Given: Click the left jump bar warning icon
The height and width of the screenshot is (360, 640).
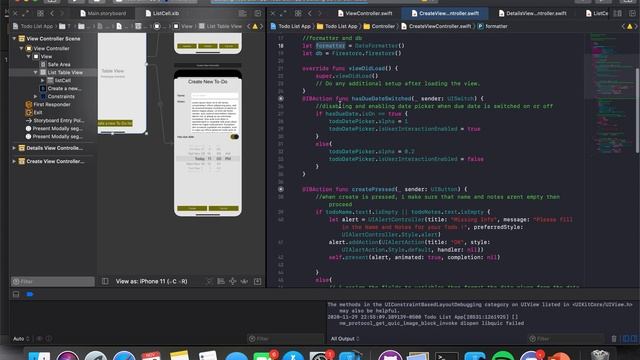Looking at the screenshot, I should point(255,26).
